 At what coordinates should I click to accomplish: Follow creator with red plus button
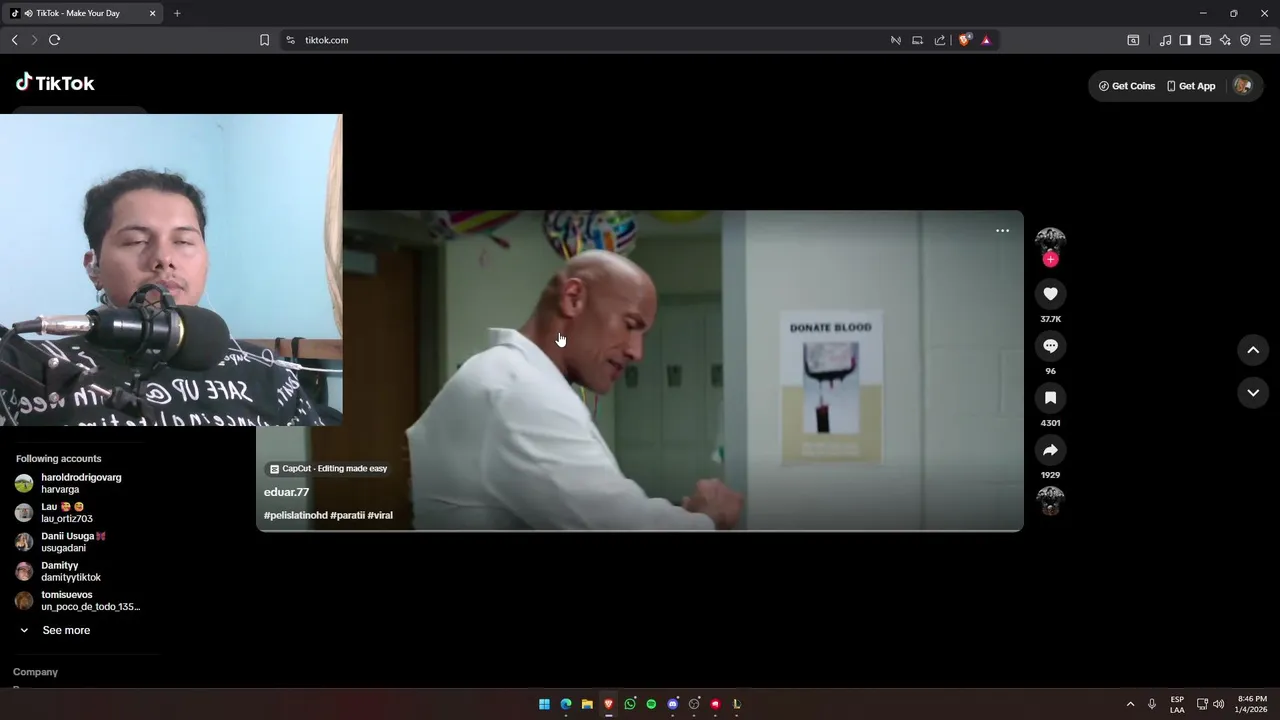point(1050,259)
